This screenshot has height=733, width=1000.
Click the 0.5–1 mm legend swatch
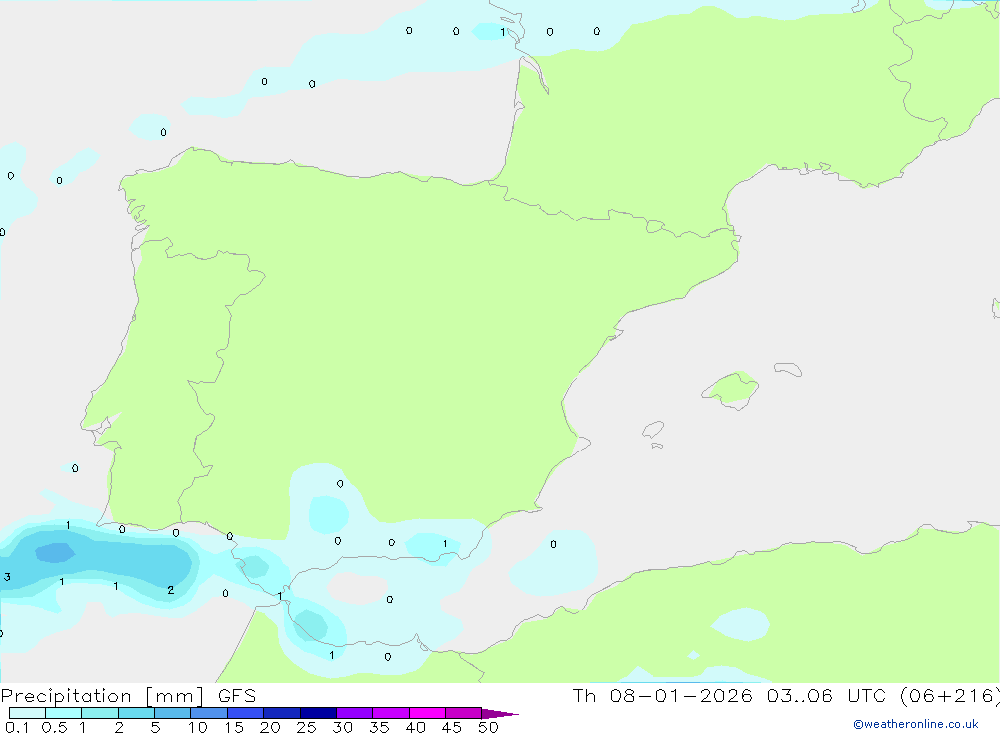[64, 713]
